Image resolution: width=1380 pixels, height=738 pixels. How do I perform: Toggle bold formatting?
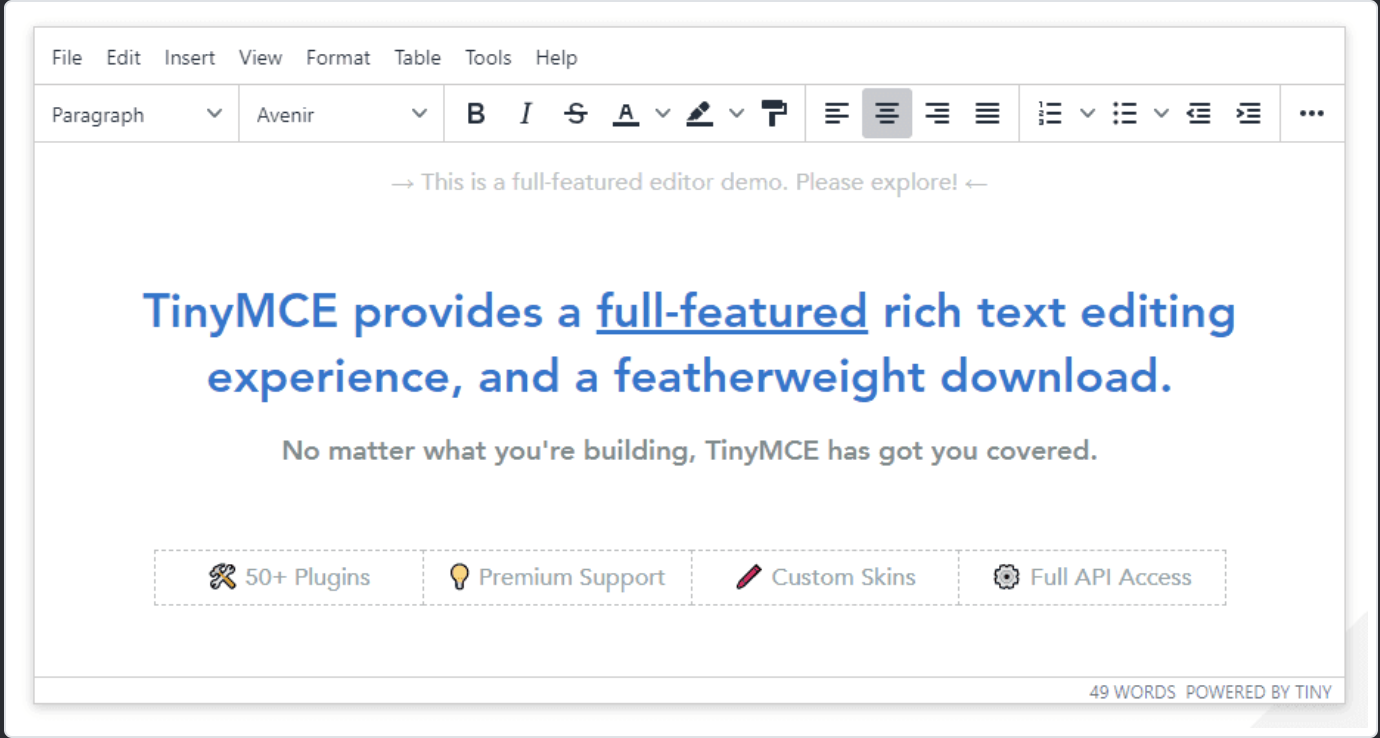coord(476,114)
